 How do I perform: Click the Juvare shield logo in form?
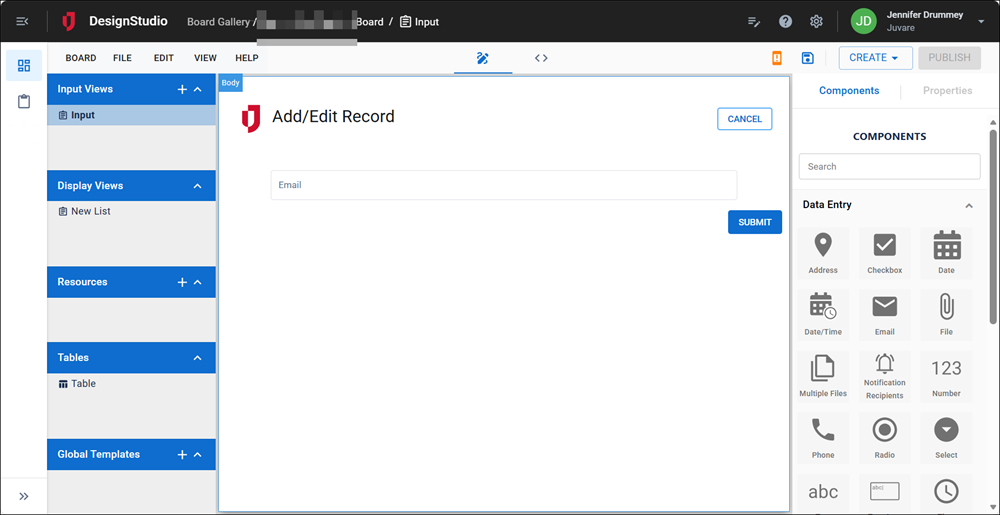click(251, 119)
